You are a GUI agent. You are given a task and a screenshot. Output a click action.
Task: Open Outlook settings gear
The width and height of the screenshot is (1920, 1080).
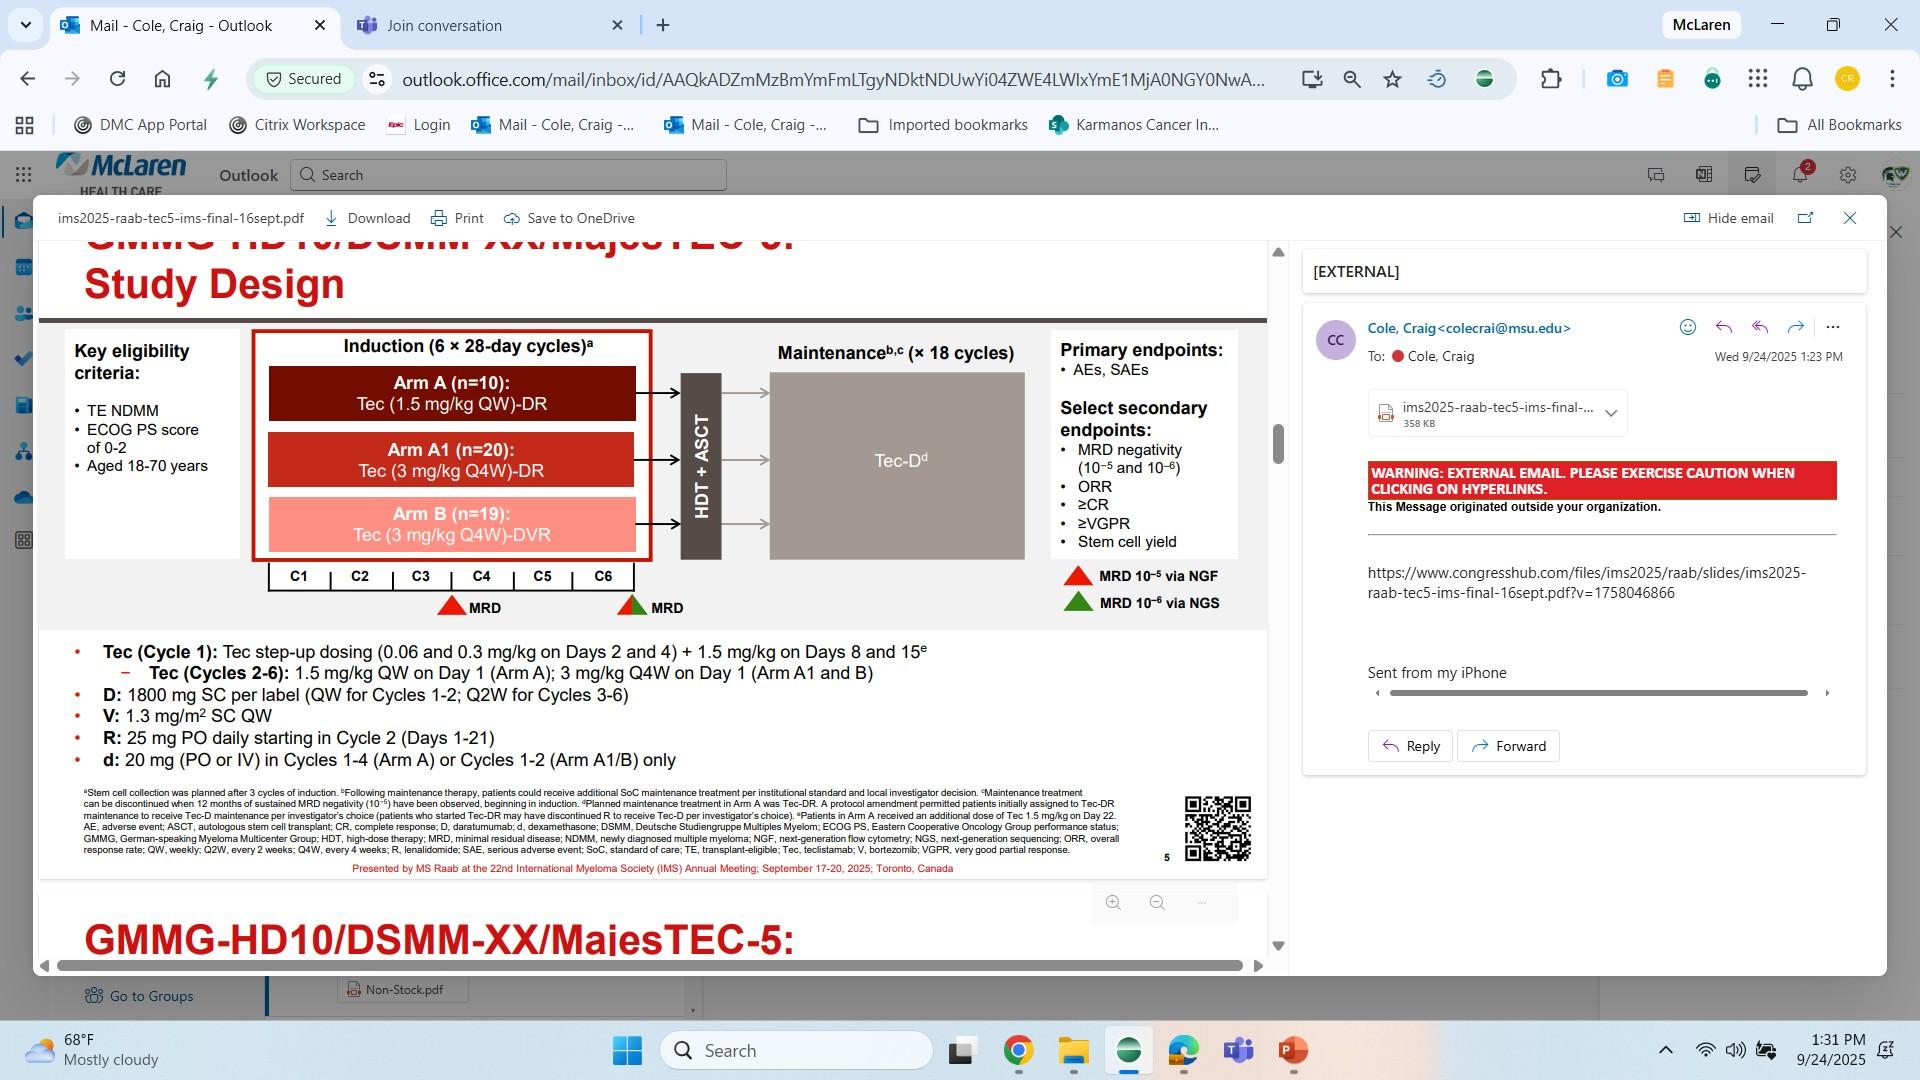1847,175
